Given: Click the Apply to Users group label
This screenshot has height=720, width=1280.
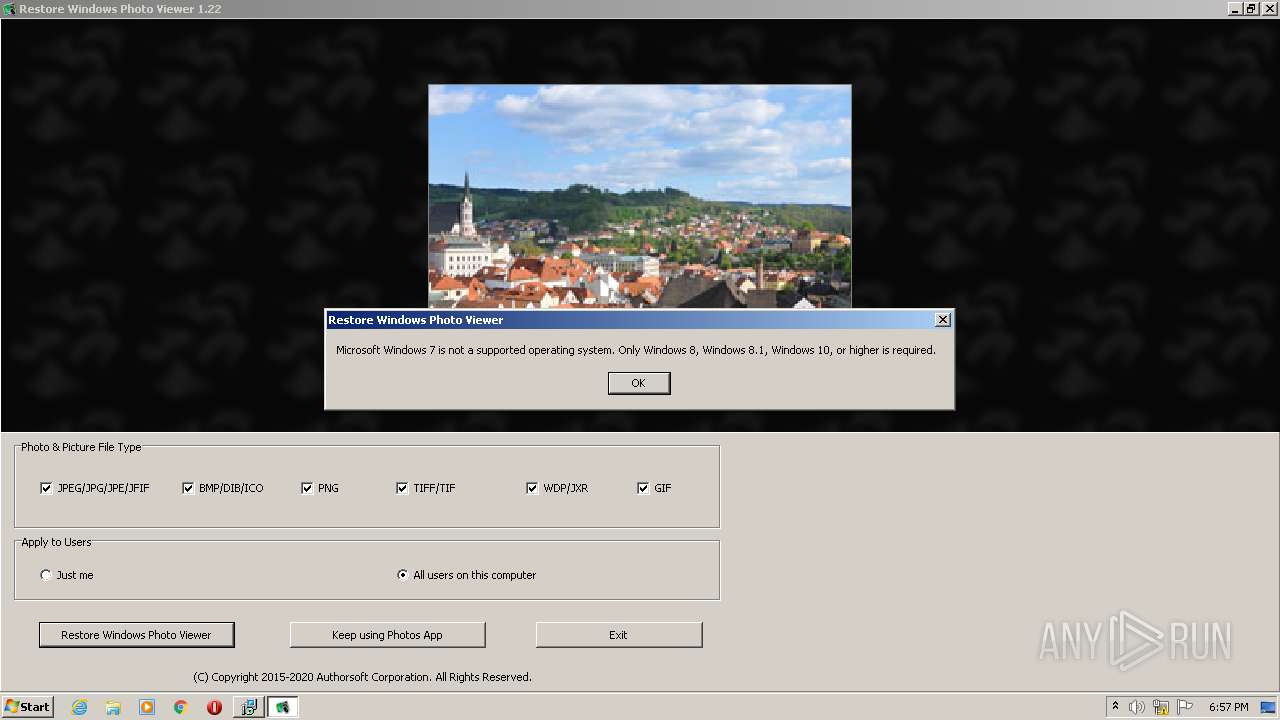Looking at the screenshot, I should click(x=56, y=542).
